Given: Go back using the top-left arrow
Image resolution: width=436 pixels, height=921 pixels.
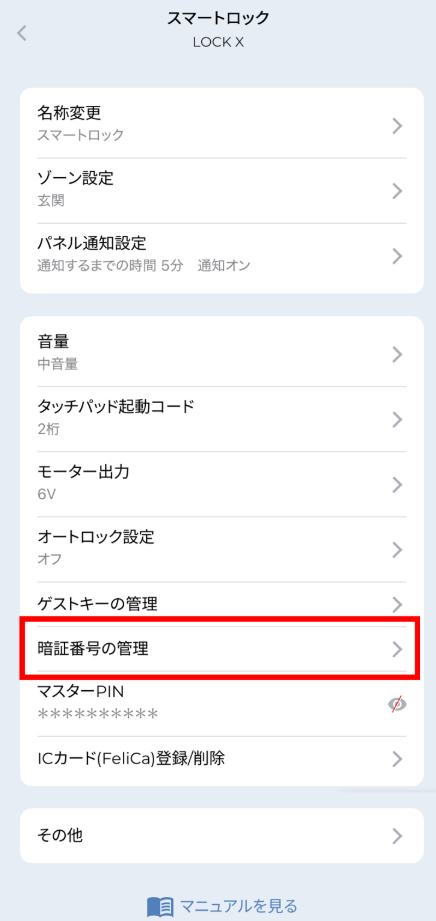Looking at the screenshot, I should point(22,33).
